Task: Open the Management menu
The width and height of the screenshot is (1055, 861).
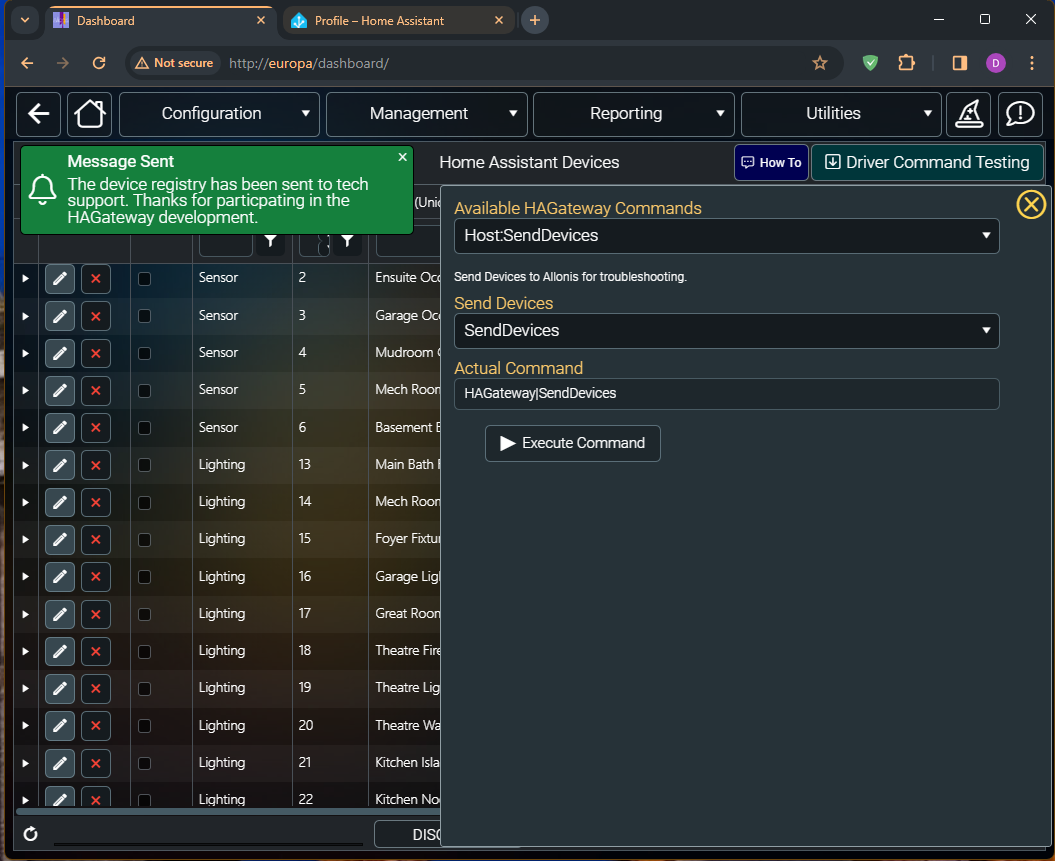Action: point(427,114)
